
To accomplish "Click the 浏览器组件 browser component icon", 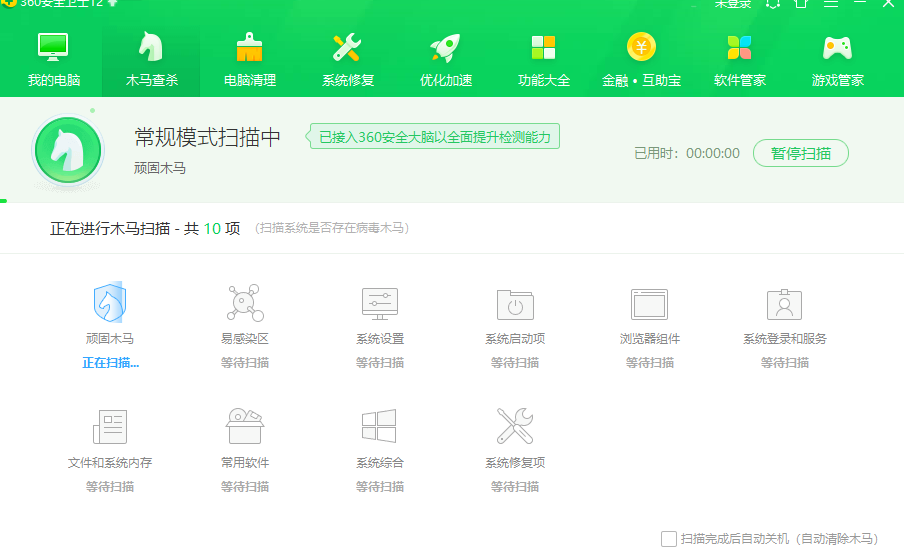I will click(x=649, y=303).
